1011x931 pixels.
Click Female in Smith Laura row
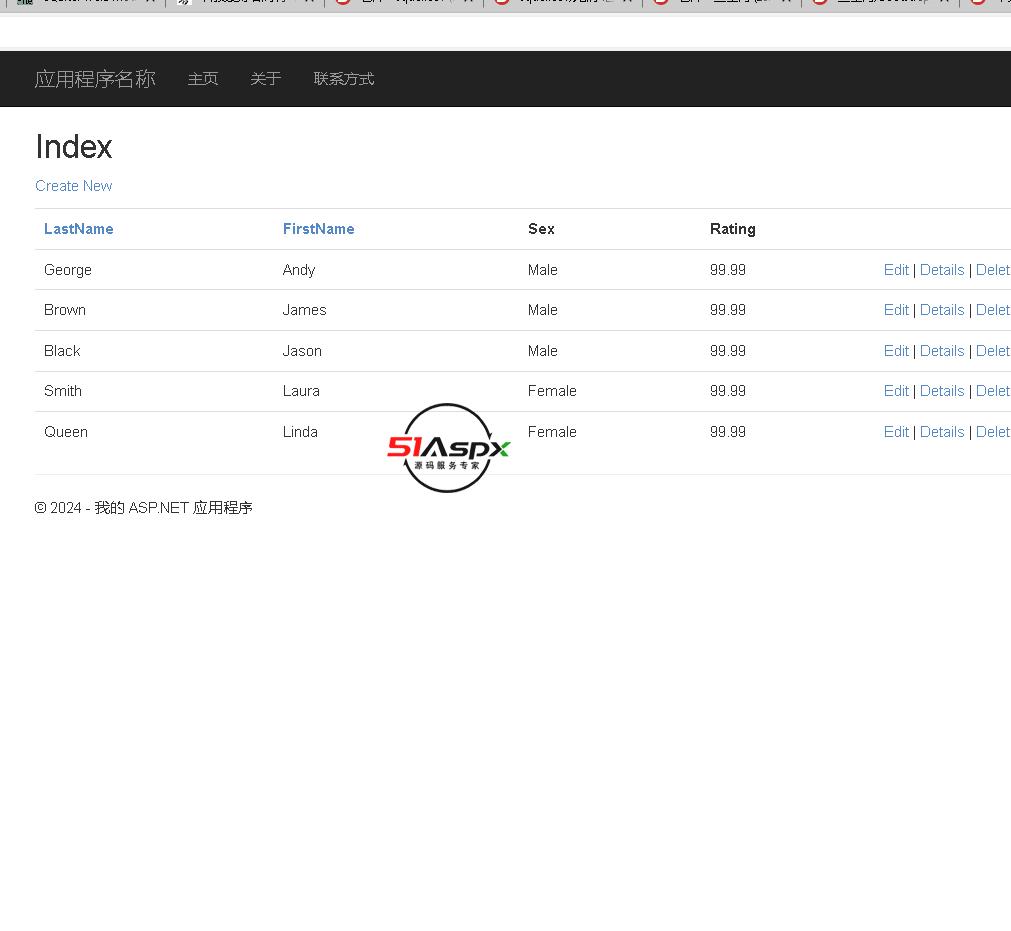(x=552, y=391)
